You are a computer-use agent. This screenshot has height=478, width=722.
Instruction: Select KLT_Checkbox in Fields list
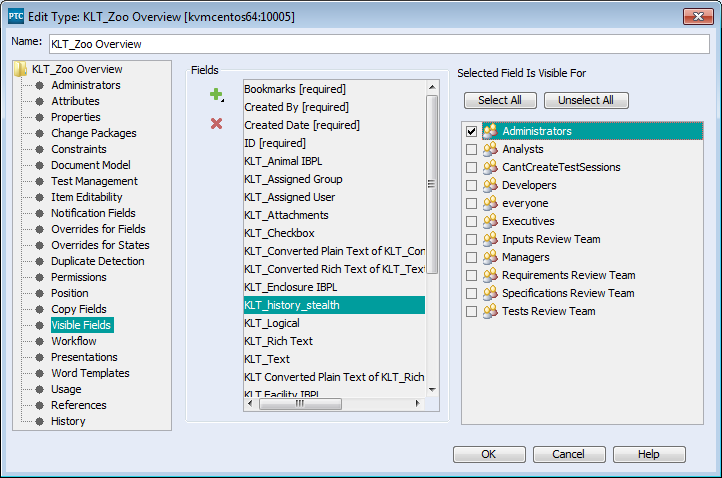pos(334,233)
